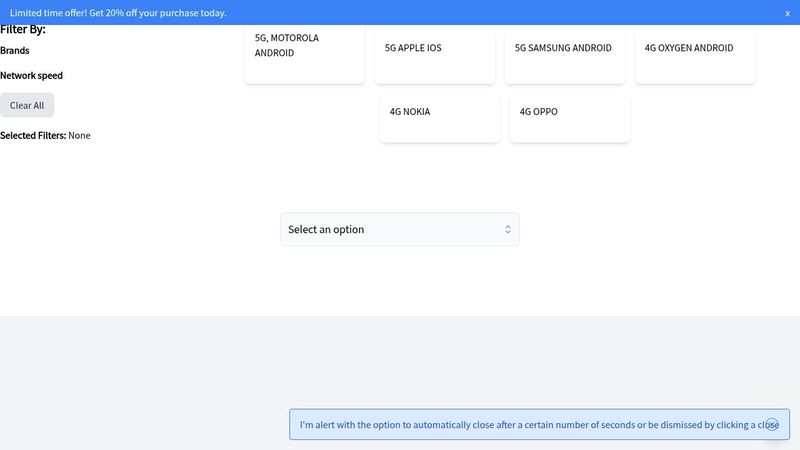Screen dimensions: 800x450
Task: Select the 5G APPLE IOS card
Action: coord(435,53)
